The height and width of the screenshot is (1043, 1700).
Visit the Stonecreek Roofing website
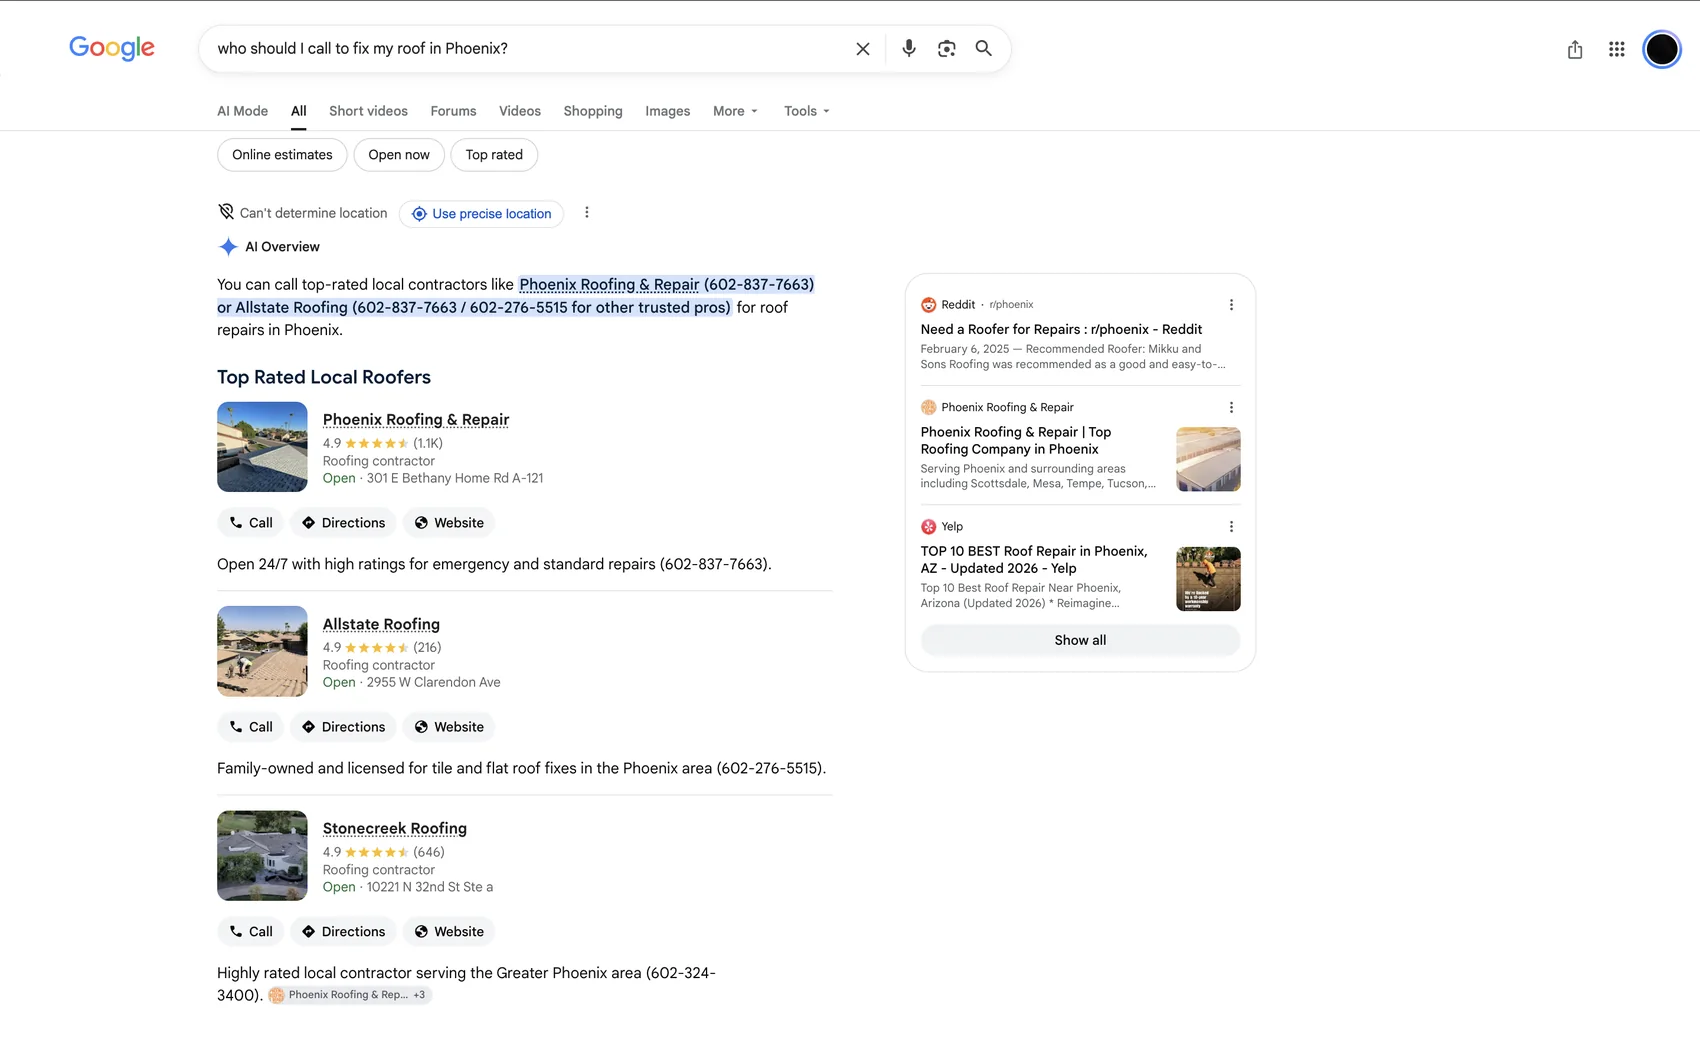[x=449, y=932]
